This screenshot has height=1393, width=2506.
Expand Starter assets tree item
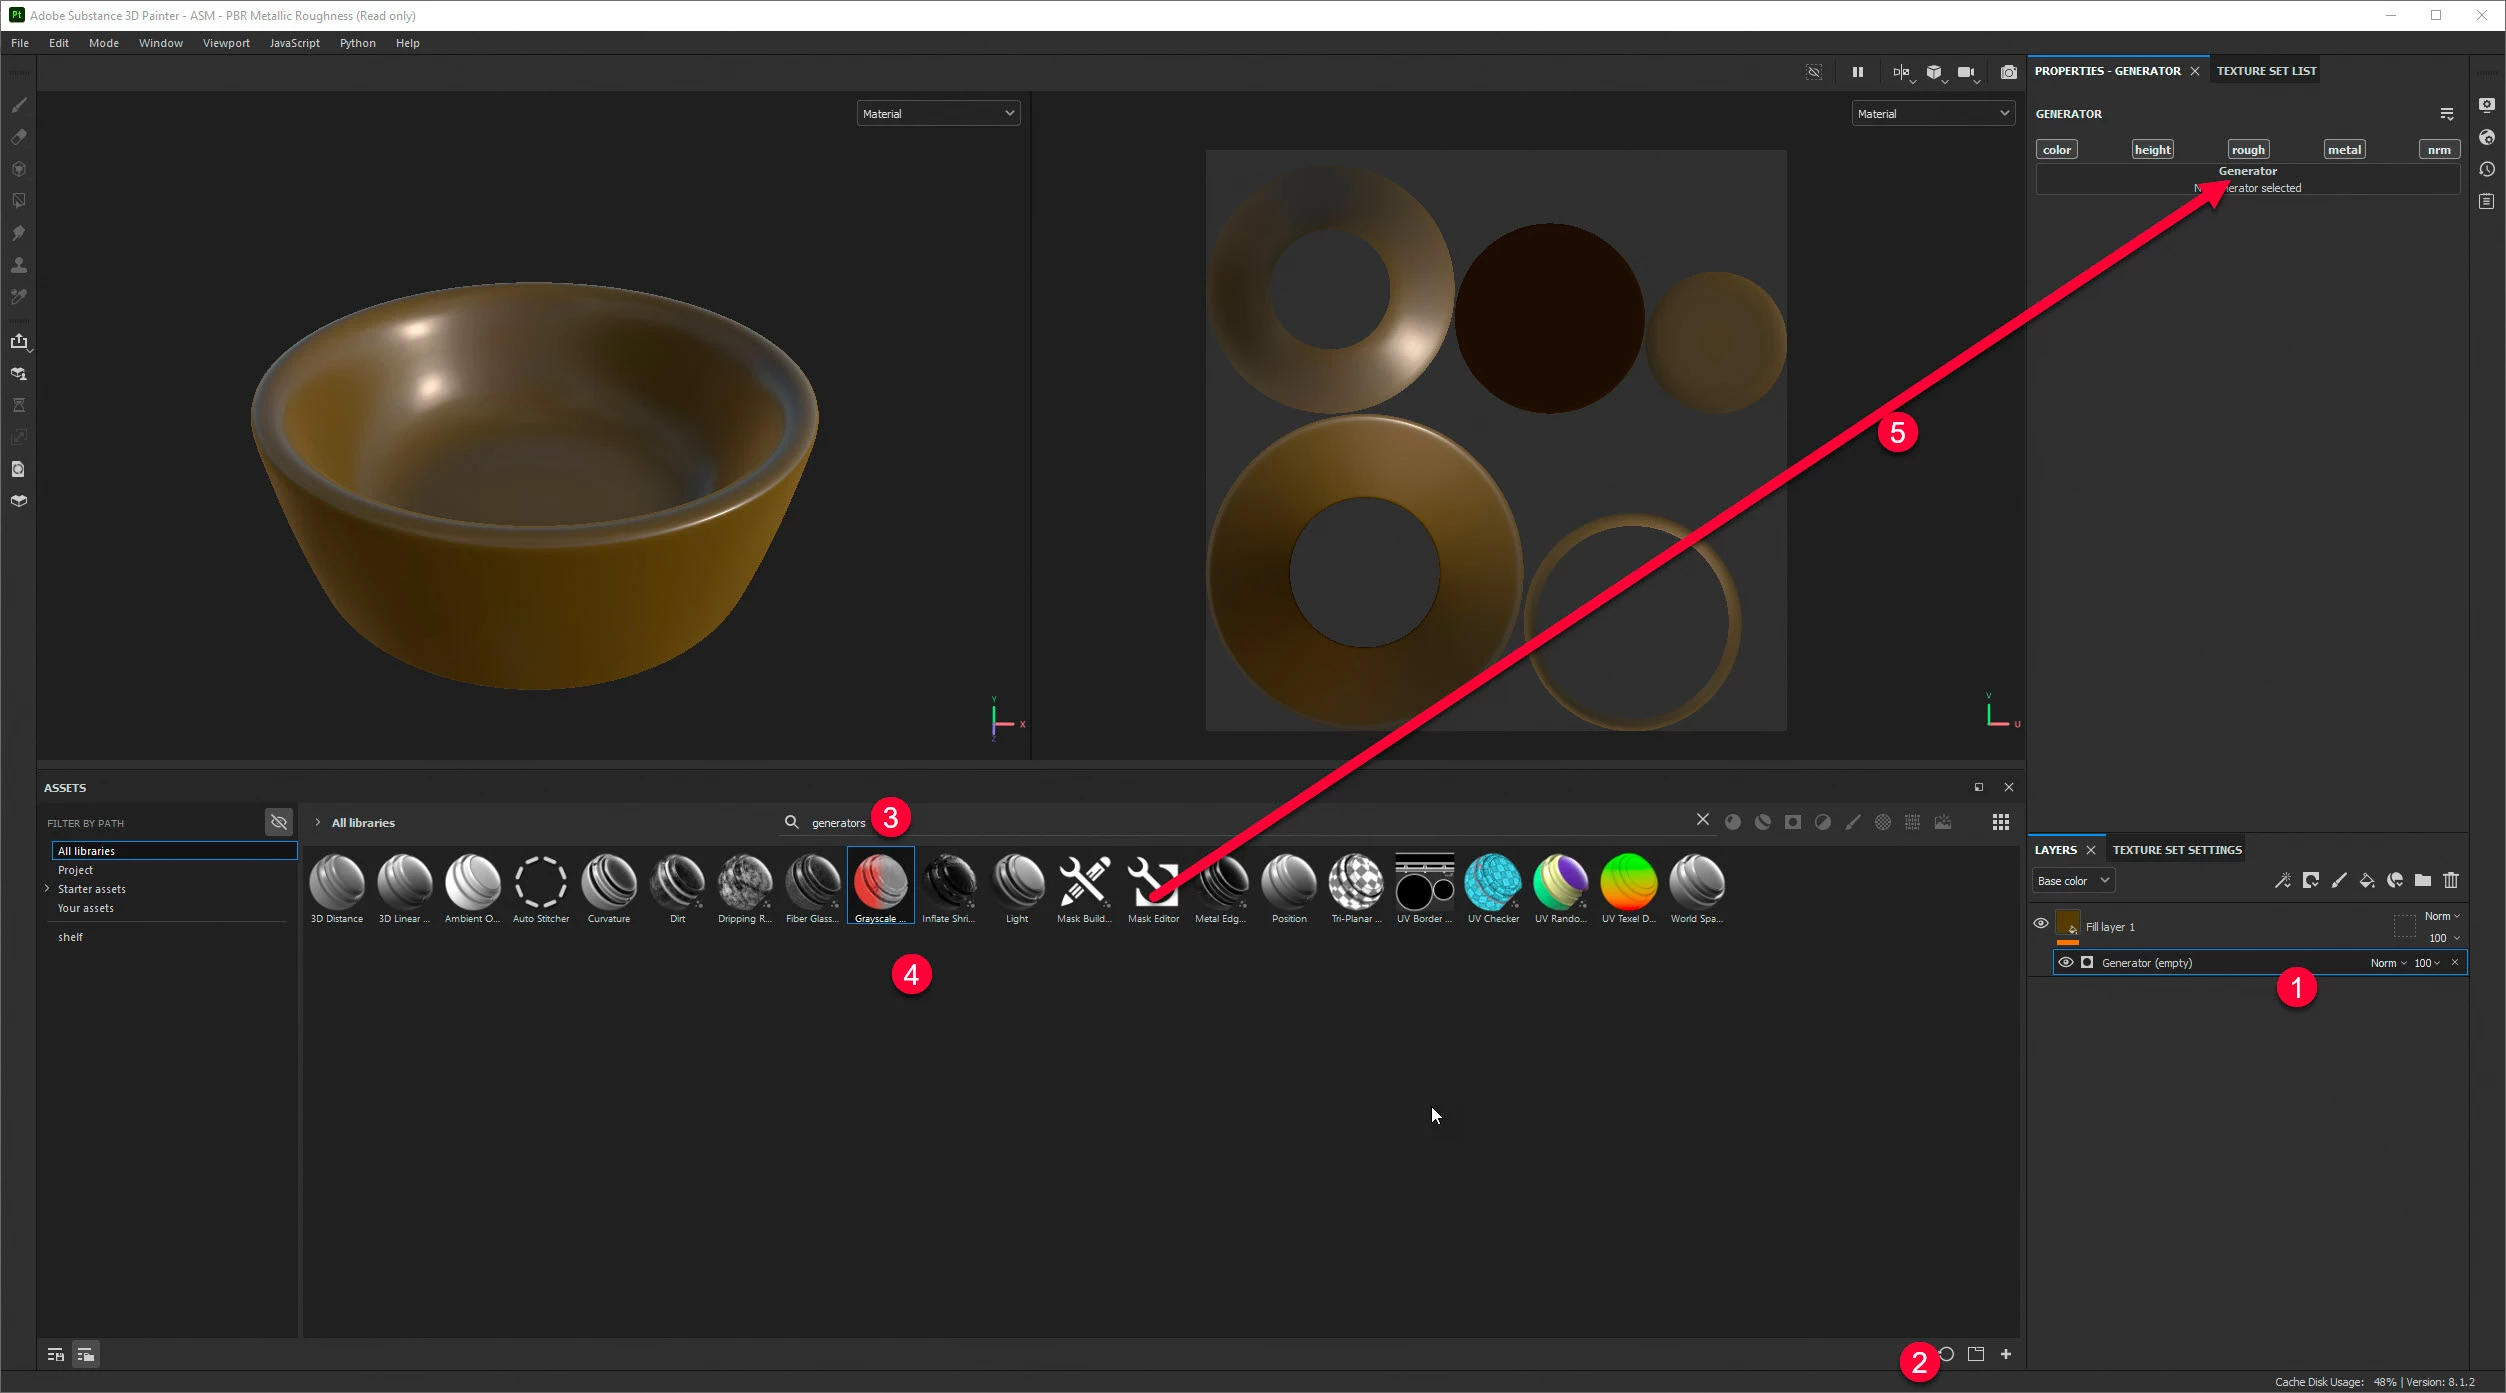47,889
